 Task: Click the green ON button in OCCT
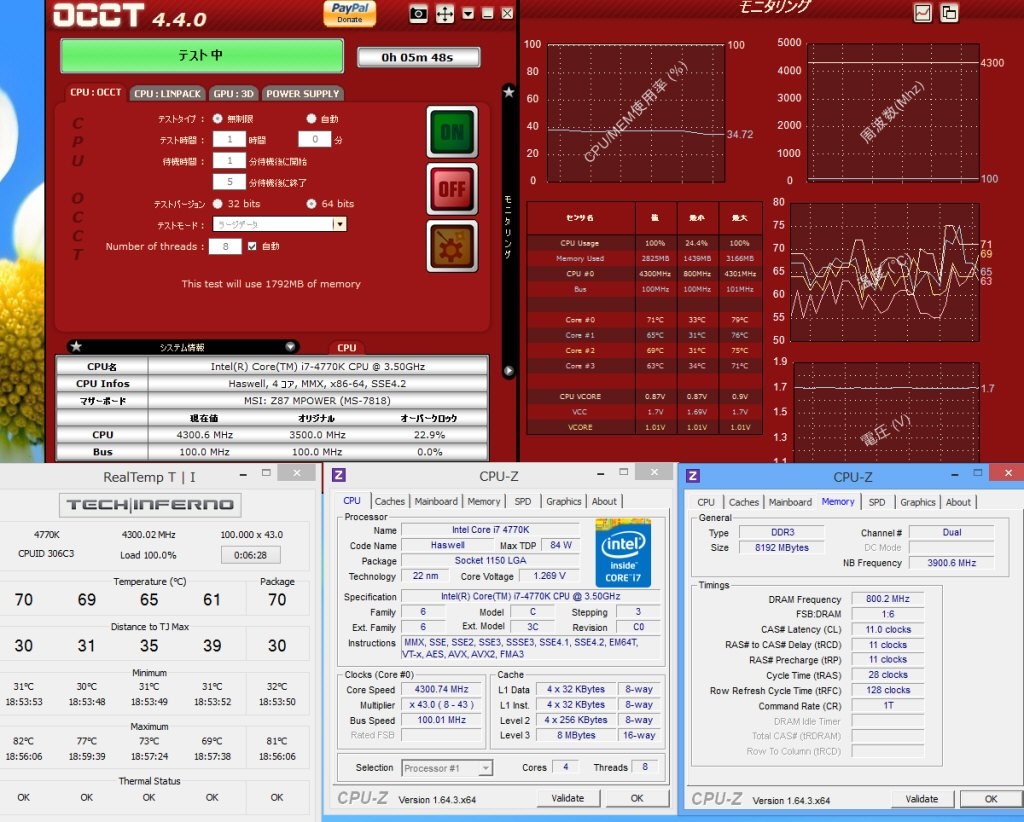click(452, 132)
